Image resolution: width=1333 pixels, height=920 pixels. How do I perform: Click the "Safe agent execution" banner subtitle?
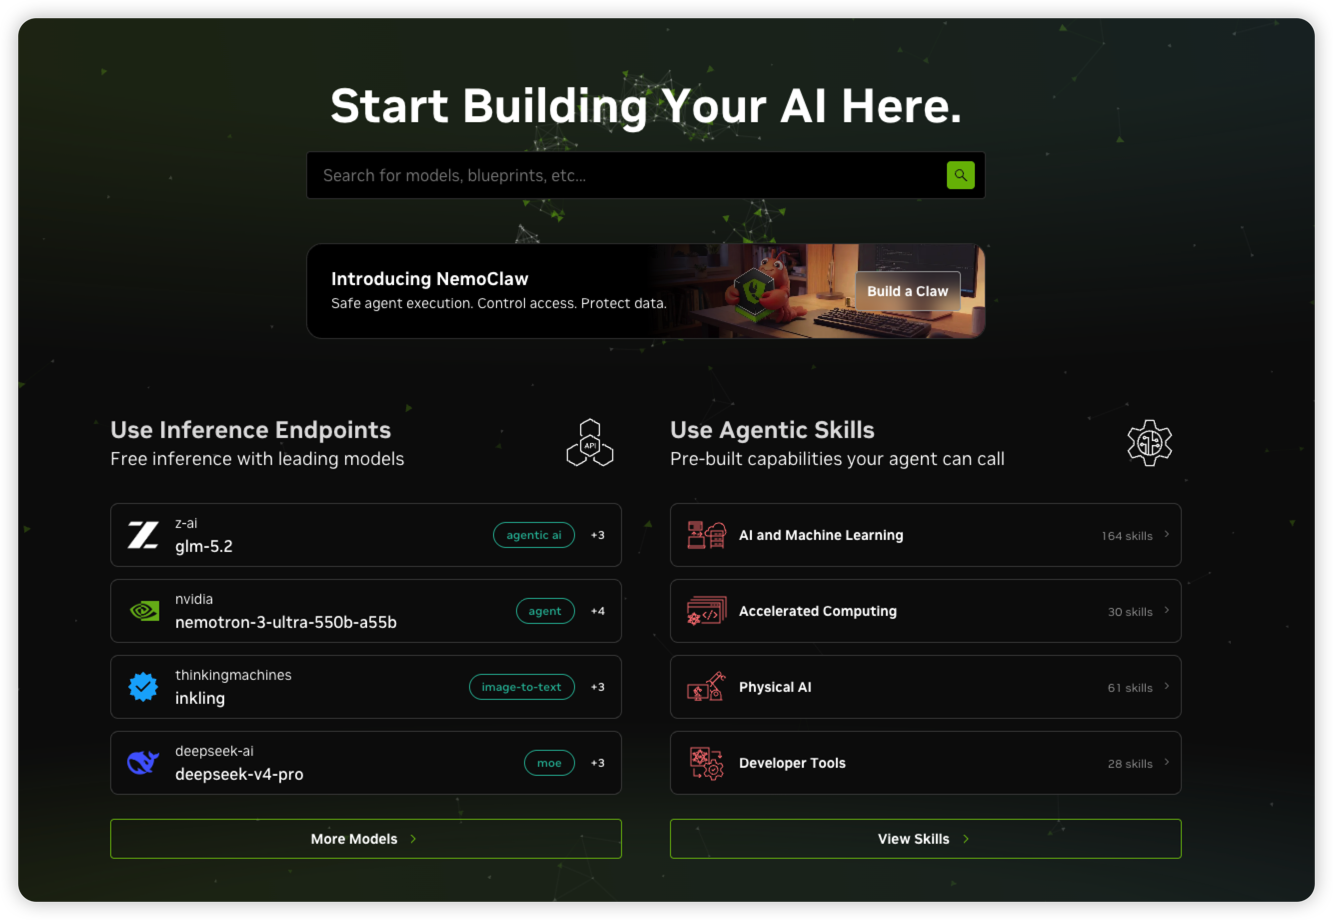[499, 303]
